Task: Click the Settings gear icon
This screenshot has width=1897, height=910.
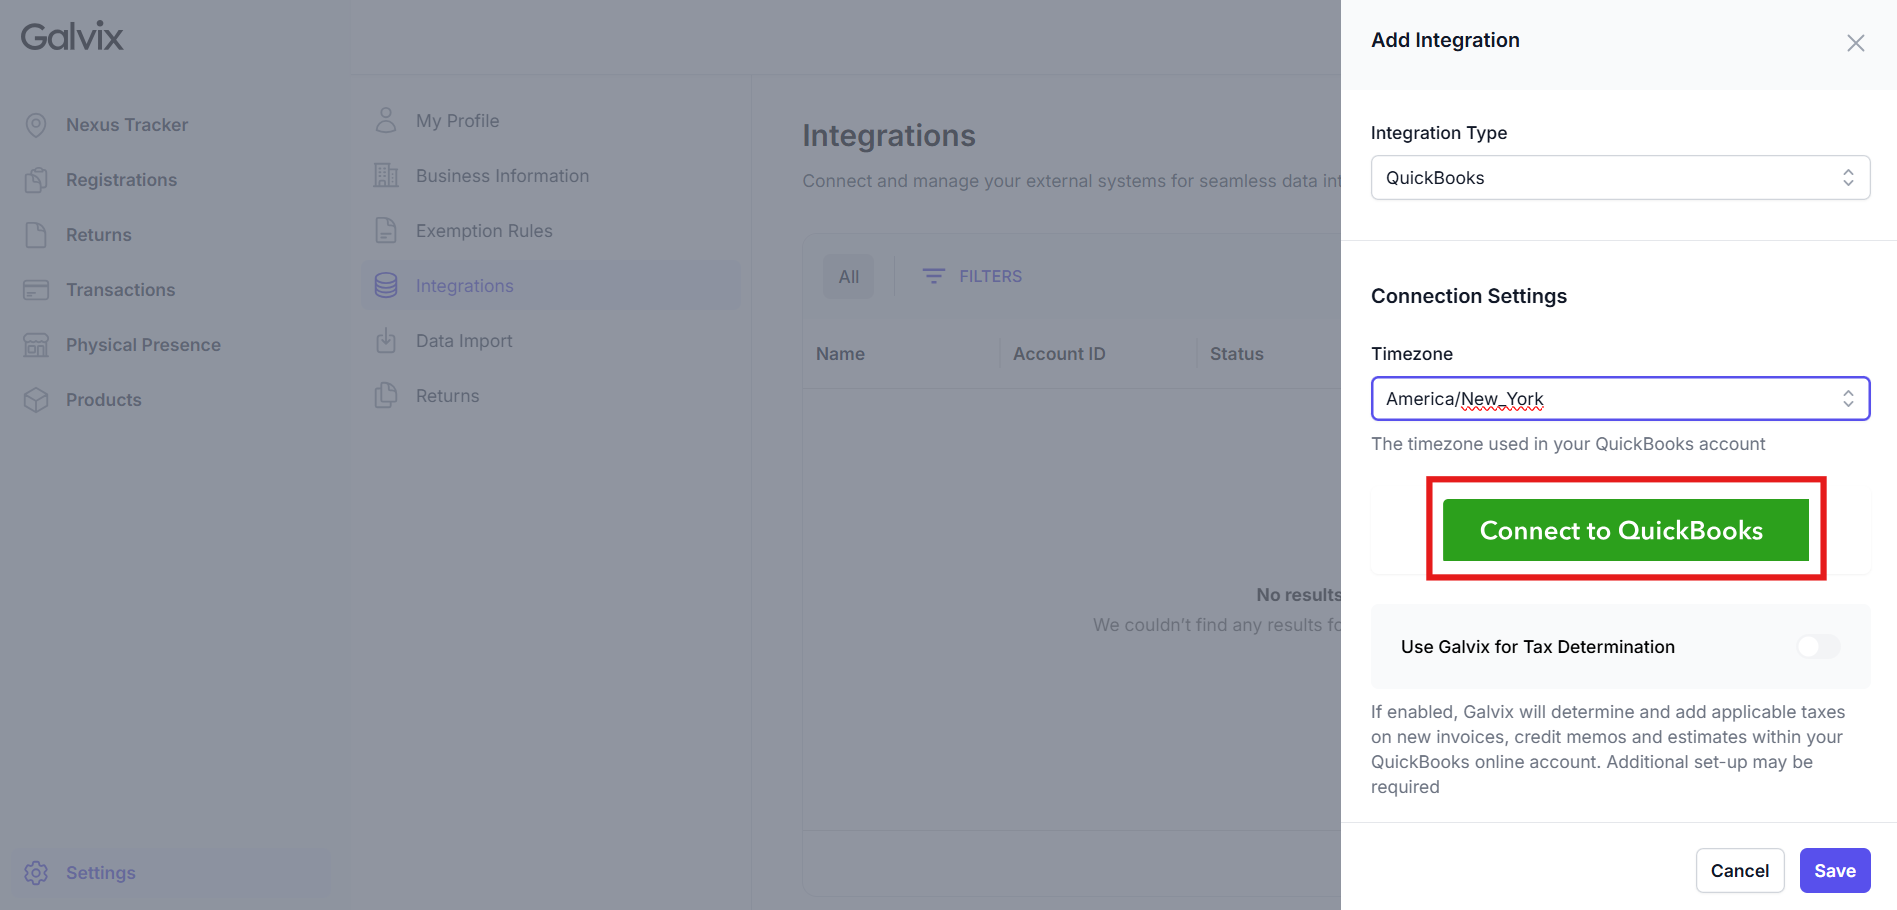Action: coord(36,873)
